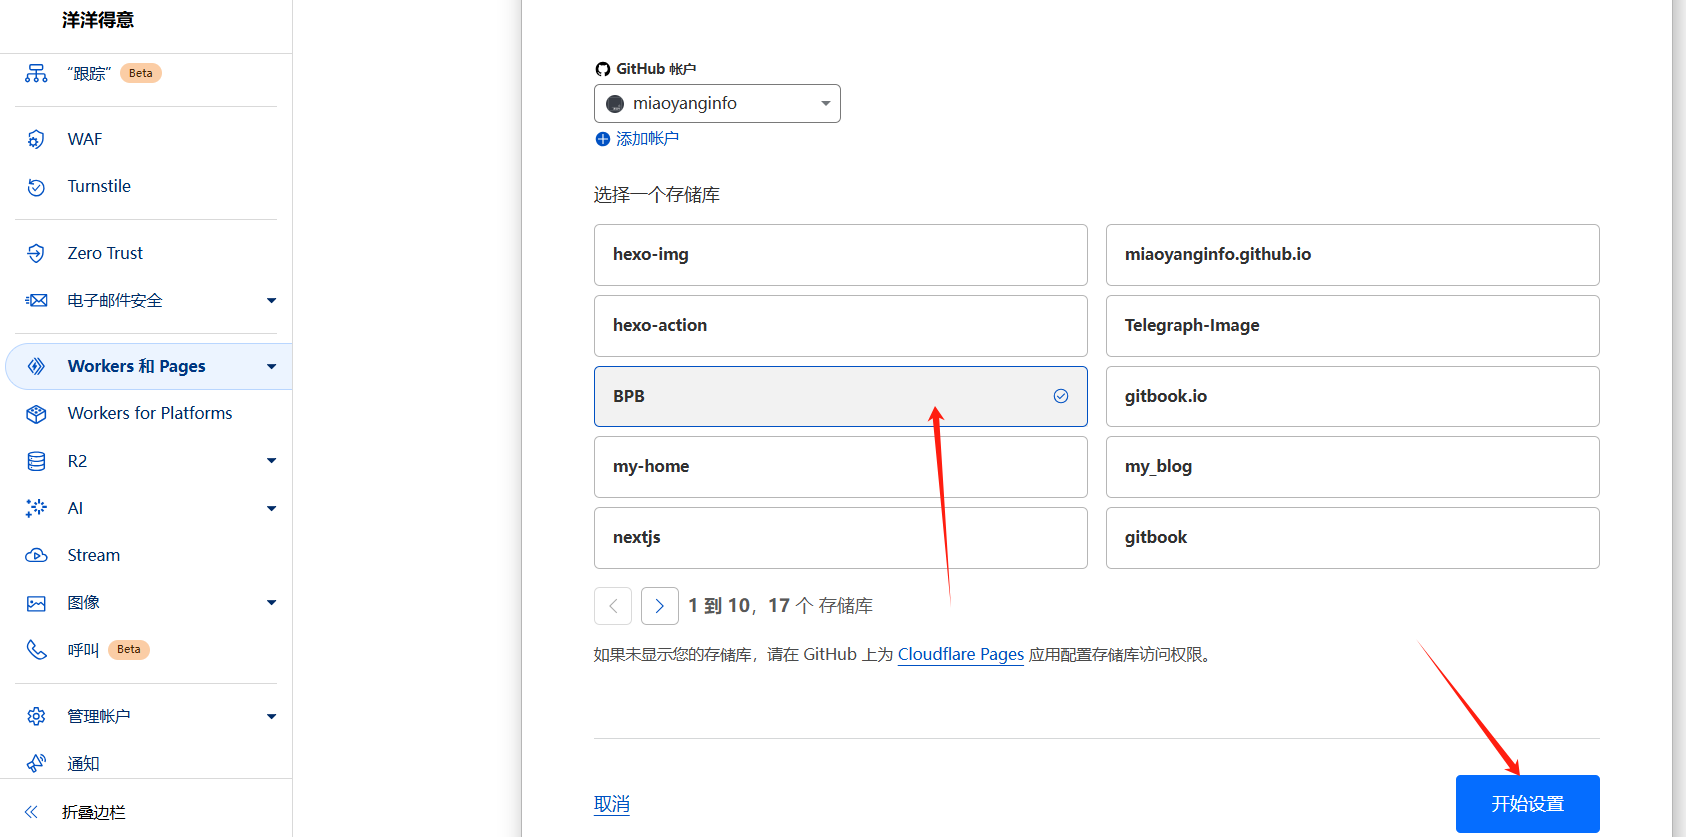
Task: Select the nextjs repository
Action: (840, 538)
